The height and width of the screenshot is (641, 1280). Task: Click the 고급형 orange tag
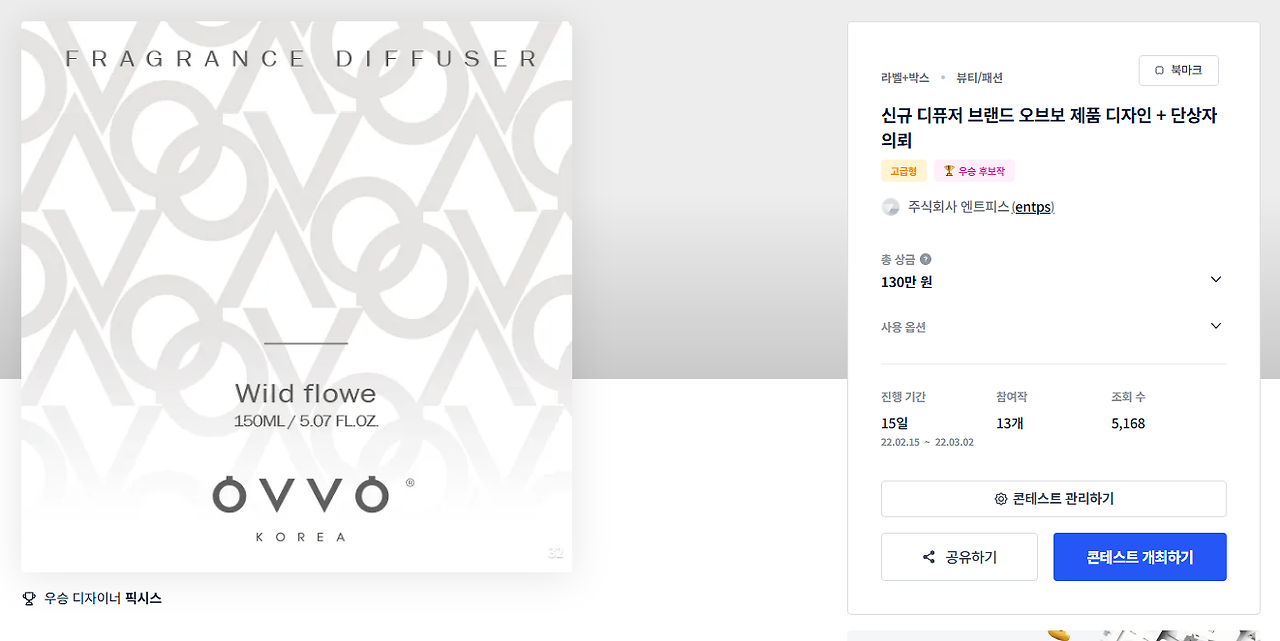click(904, 171)
